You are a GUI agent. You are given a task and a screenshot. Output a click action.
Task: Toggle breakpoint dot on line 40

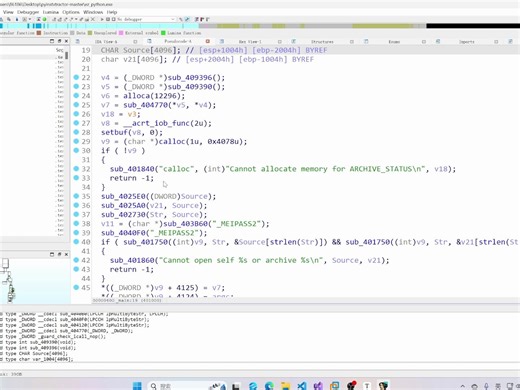(x=76, y=242)
